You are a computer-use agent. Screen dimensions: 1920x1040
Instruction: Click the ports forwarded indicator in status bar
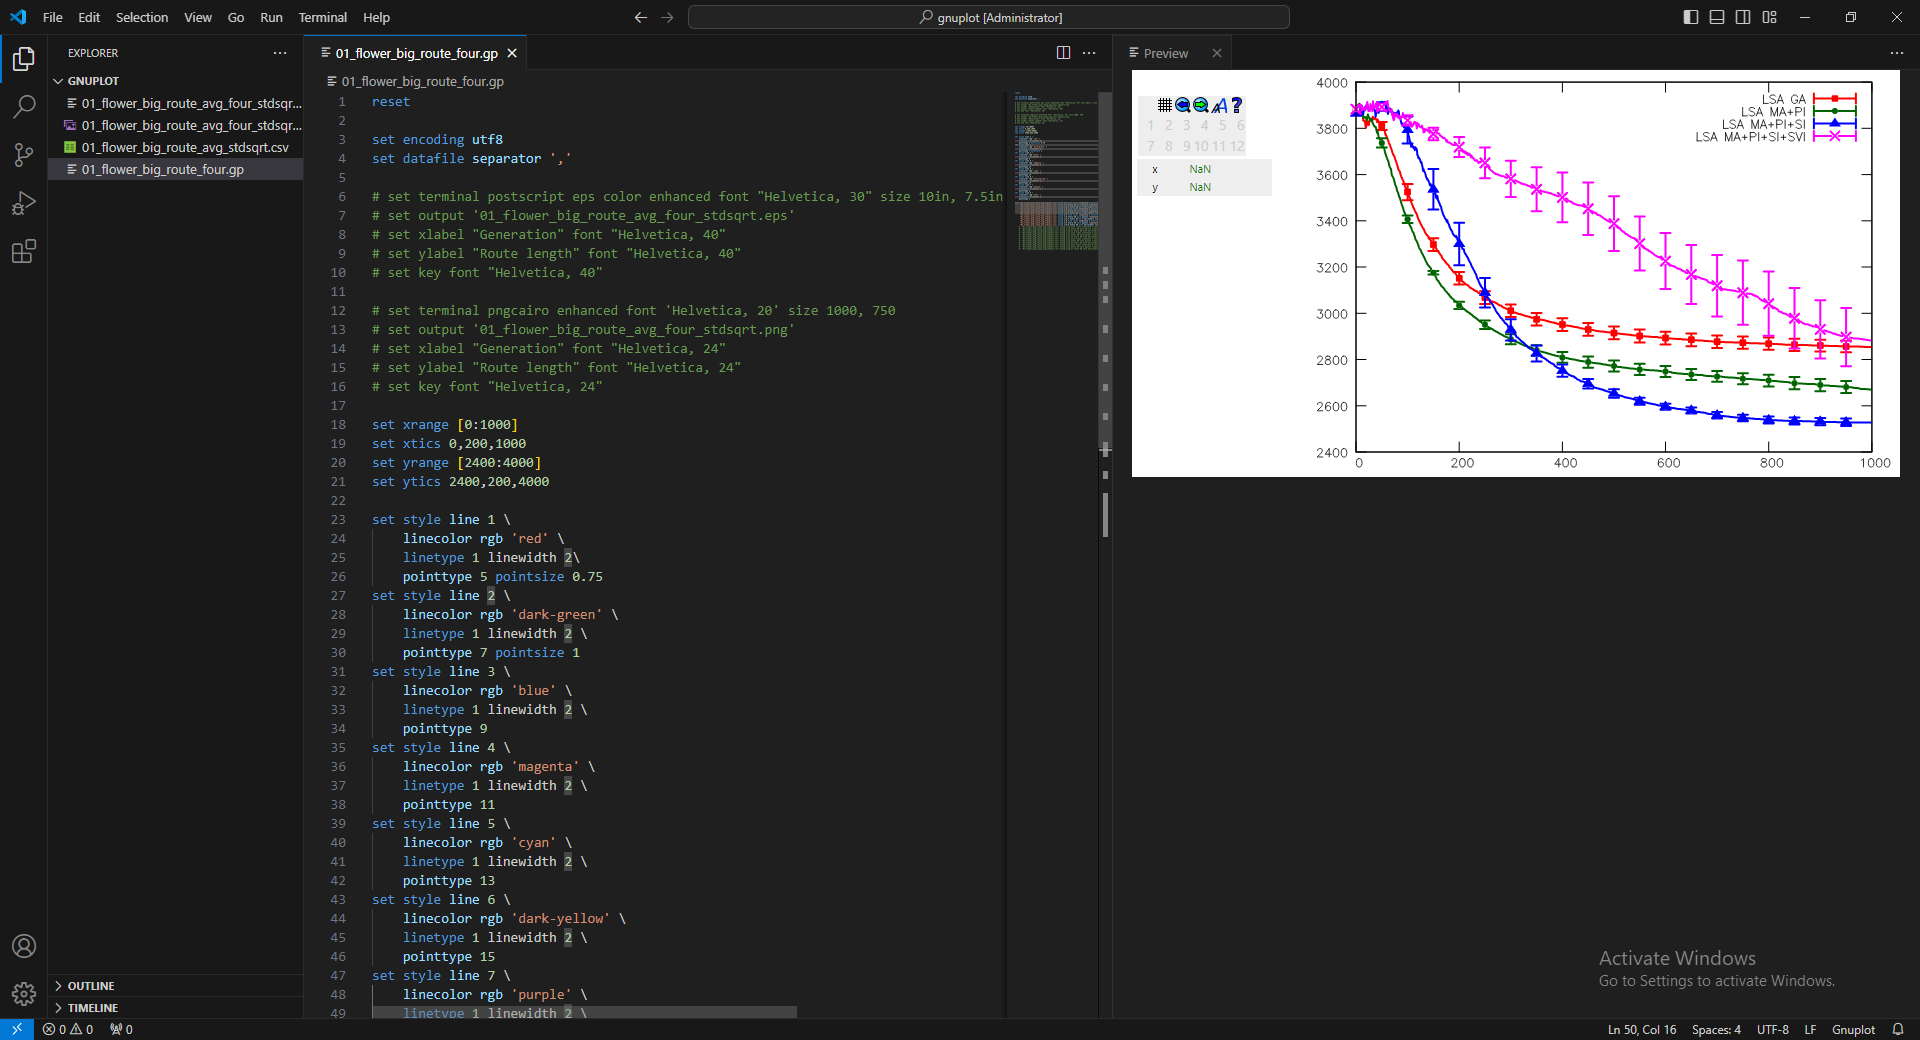(x=121, y=1029)
